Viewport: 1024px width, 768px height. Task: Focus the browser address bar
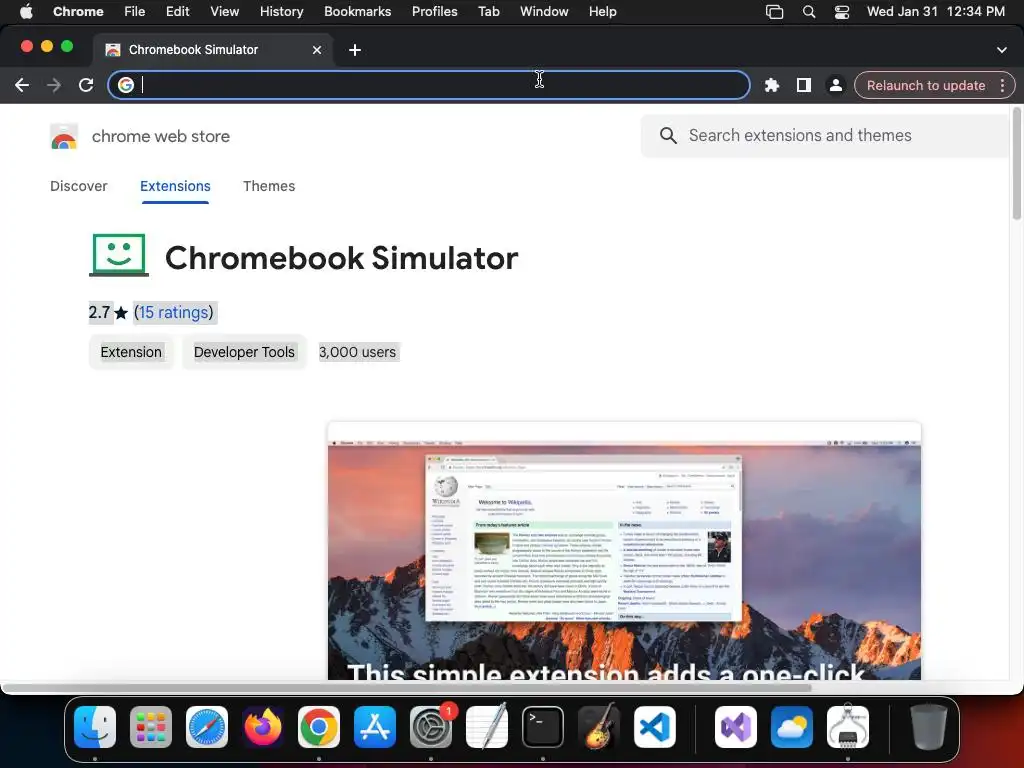coord(429,85)
